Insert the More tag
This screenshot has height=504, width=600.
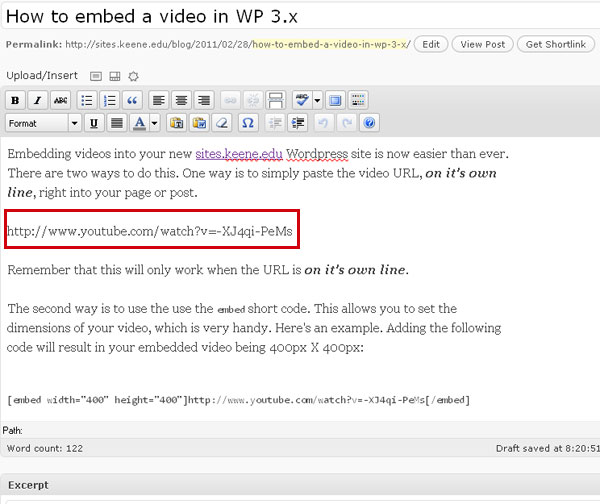pos(276,100)
